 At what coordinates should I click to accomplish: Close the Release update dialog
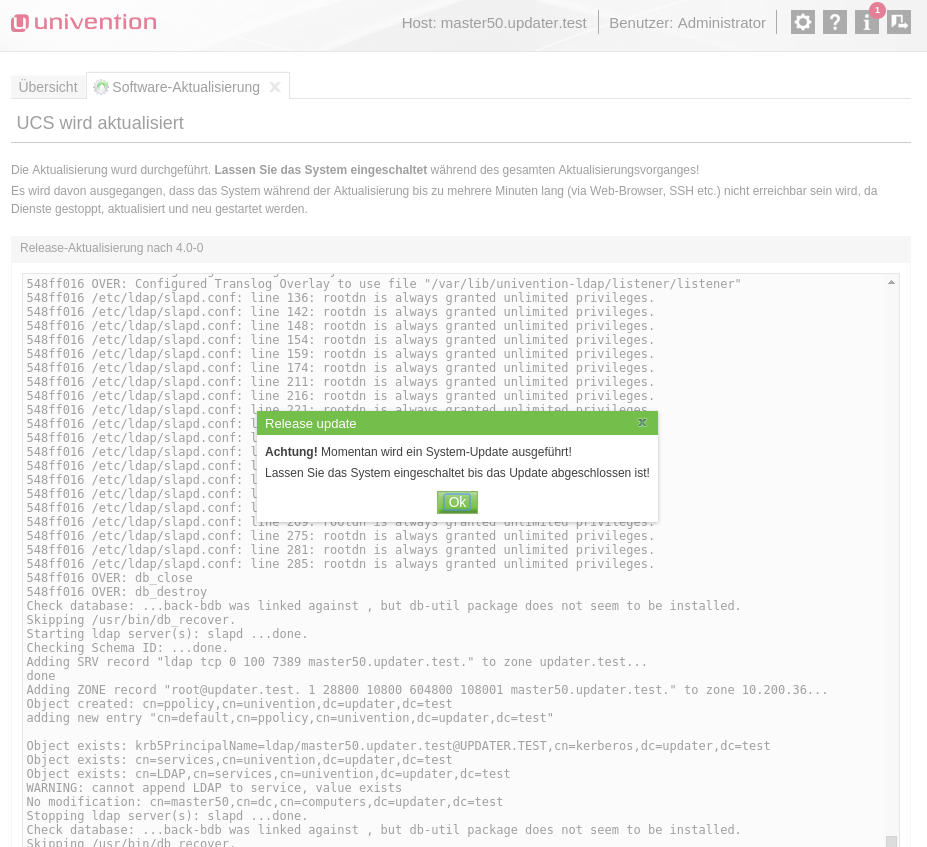tap(642, 423)
